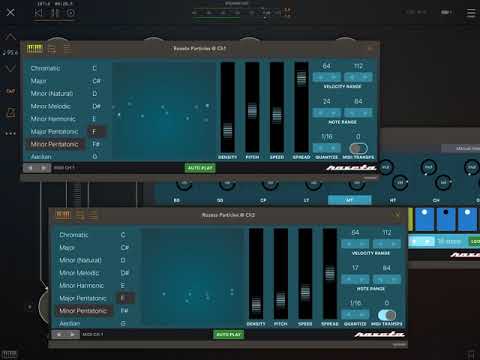The height and width of the screenshot is (360, 480).
Task: Tap list icon in Particles Ch2 title bar
Action: pyautogui.click(x=92, y=215)
